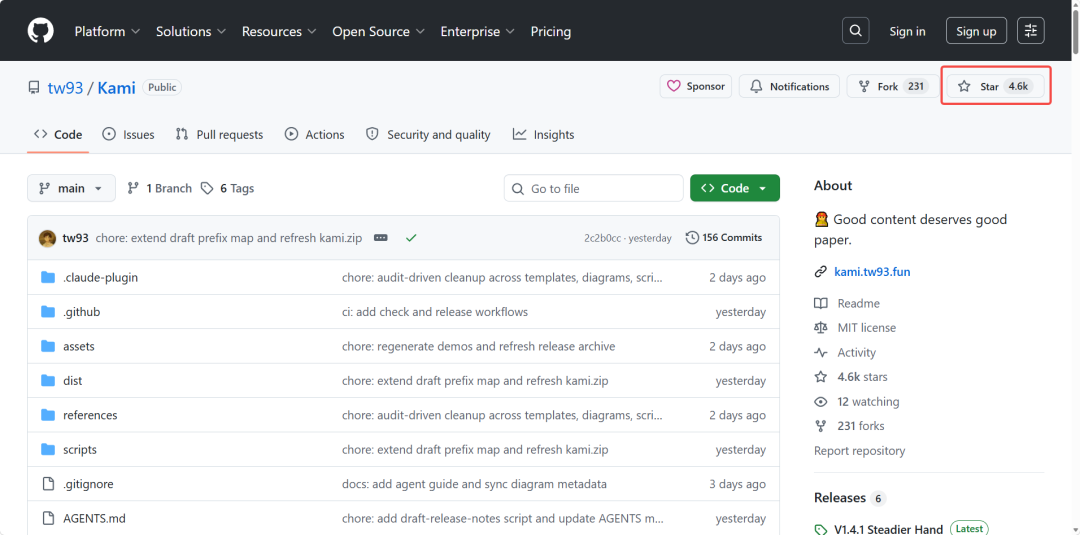Image resolution: width=1080 pixels, height=535 pixels.
Task: Open the Activity link in About
Action: point(845,353)
